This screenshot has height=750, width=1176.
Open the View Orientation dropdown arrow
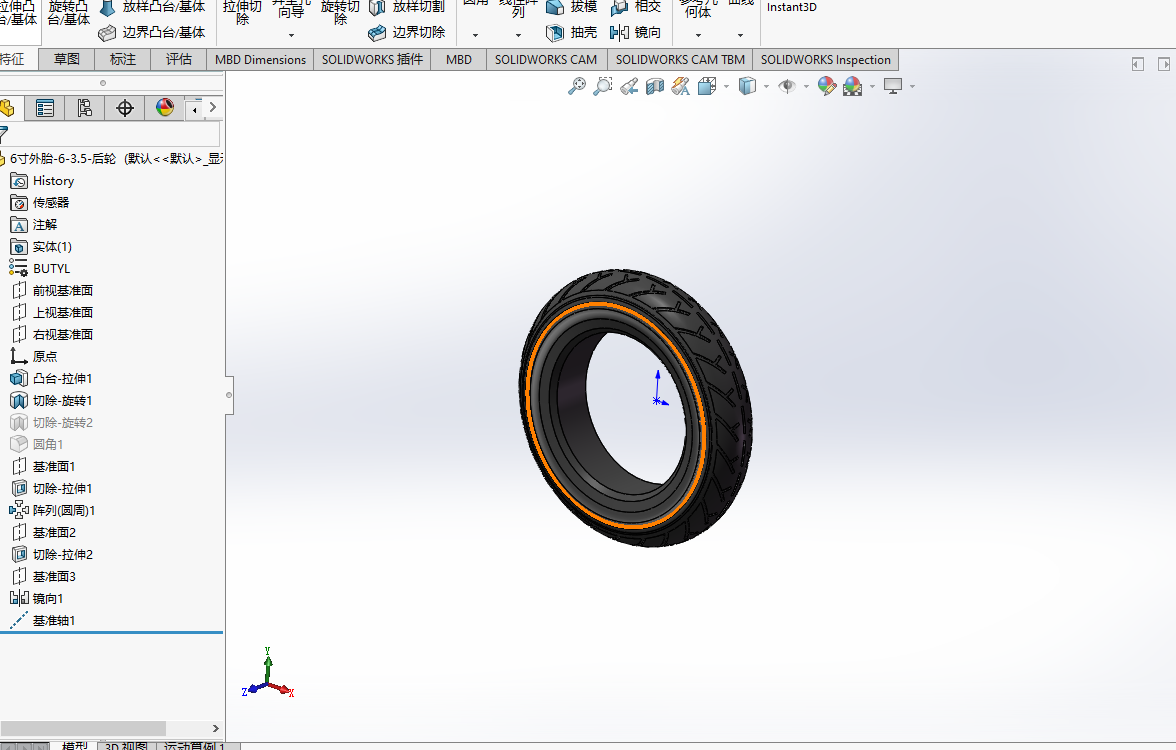(726, 87)
